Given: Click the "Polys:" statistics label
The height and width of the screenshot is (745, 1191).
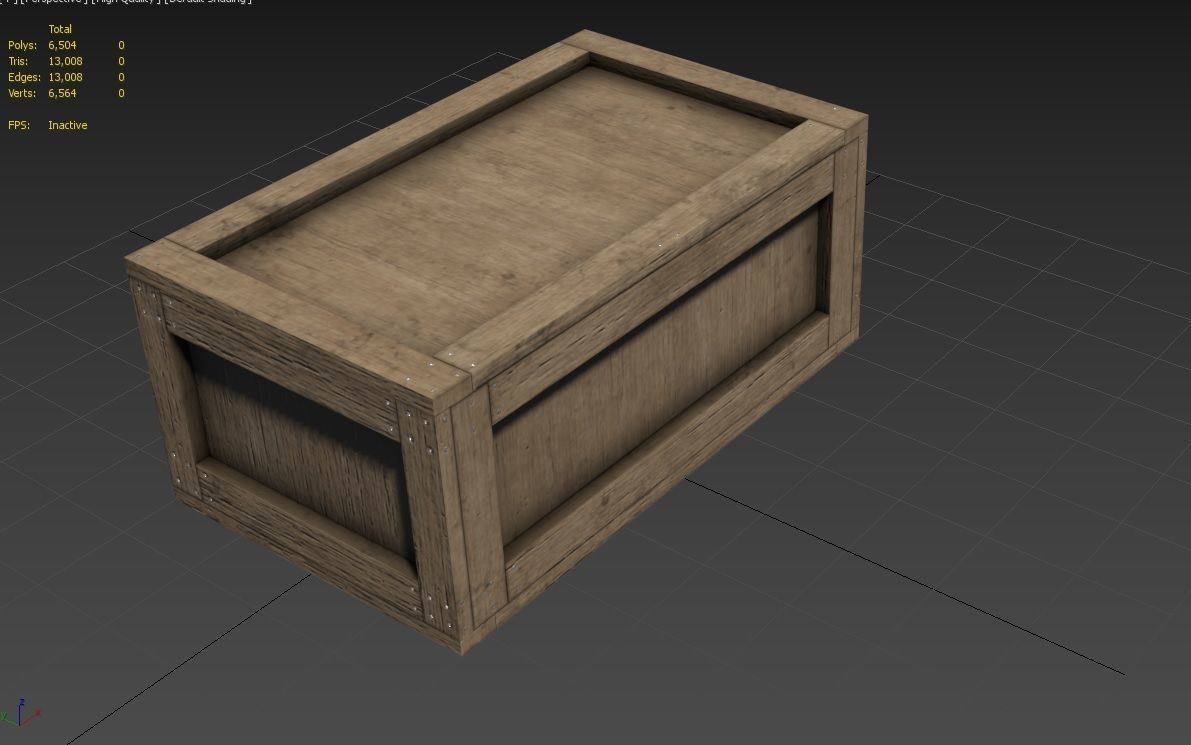Looking at the screenshot, I should [x=22, y=45].
